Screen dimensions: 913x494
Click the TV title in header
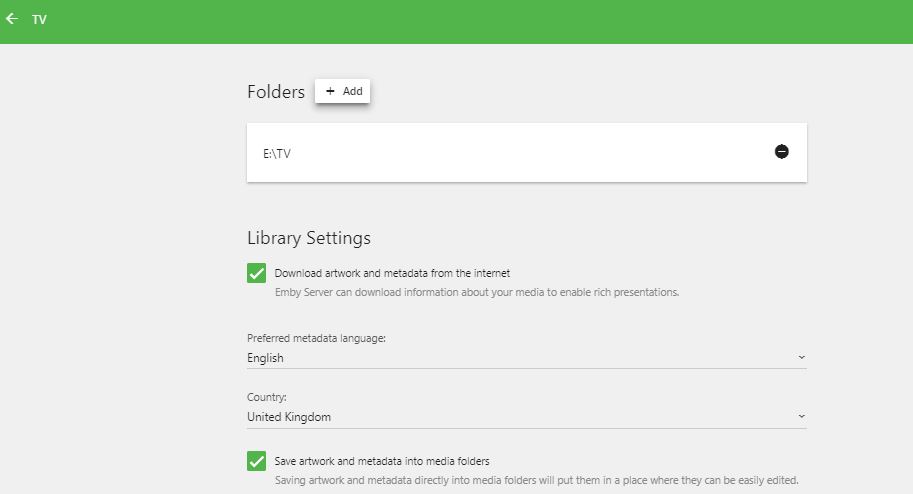(39, 20)
